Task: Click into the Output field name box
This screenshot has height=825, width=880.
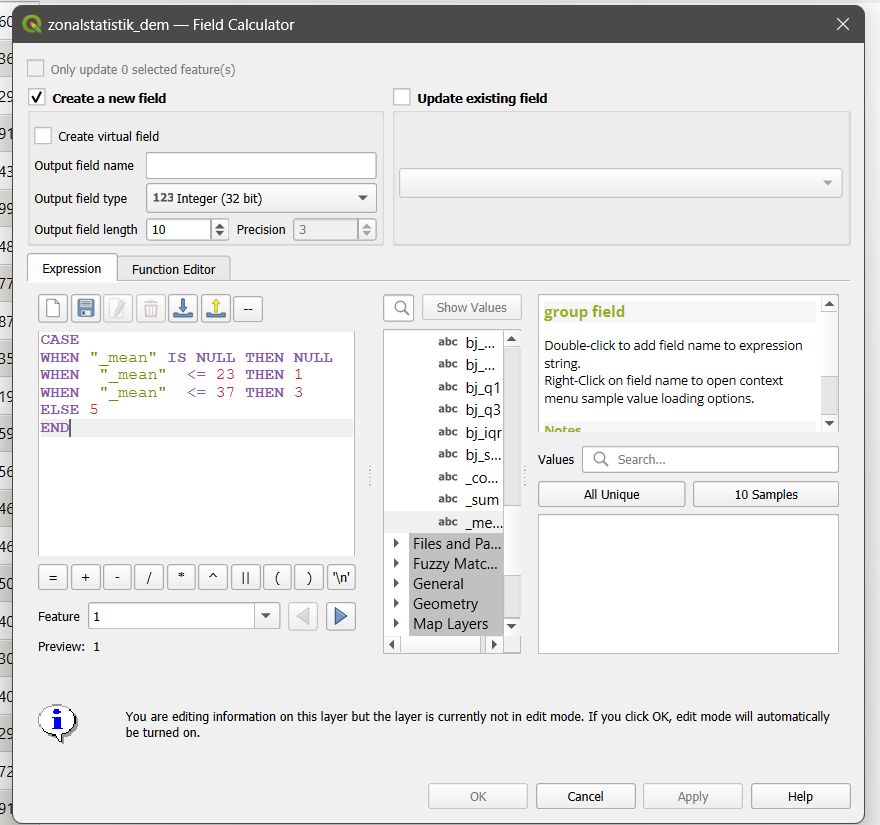Action: pos(261,166)
